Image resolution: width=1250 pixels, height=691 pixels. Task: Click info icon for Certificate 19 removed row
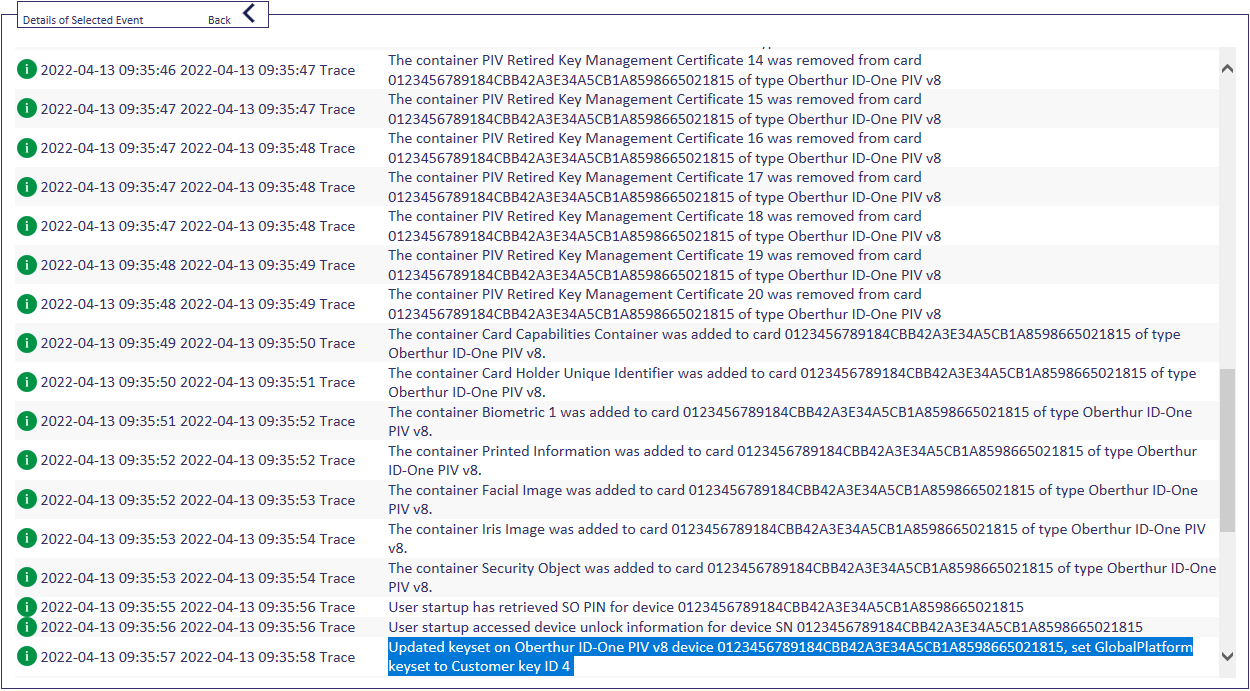(27, 265)
